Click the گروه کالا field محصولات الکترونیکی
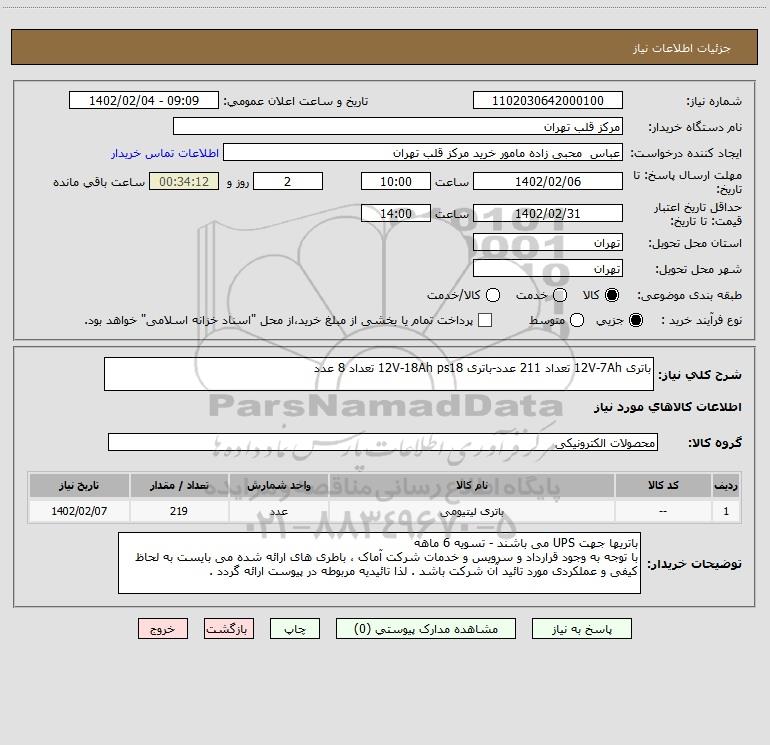 383,442
